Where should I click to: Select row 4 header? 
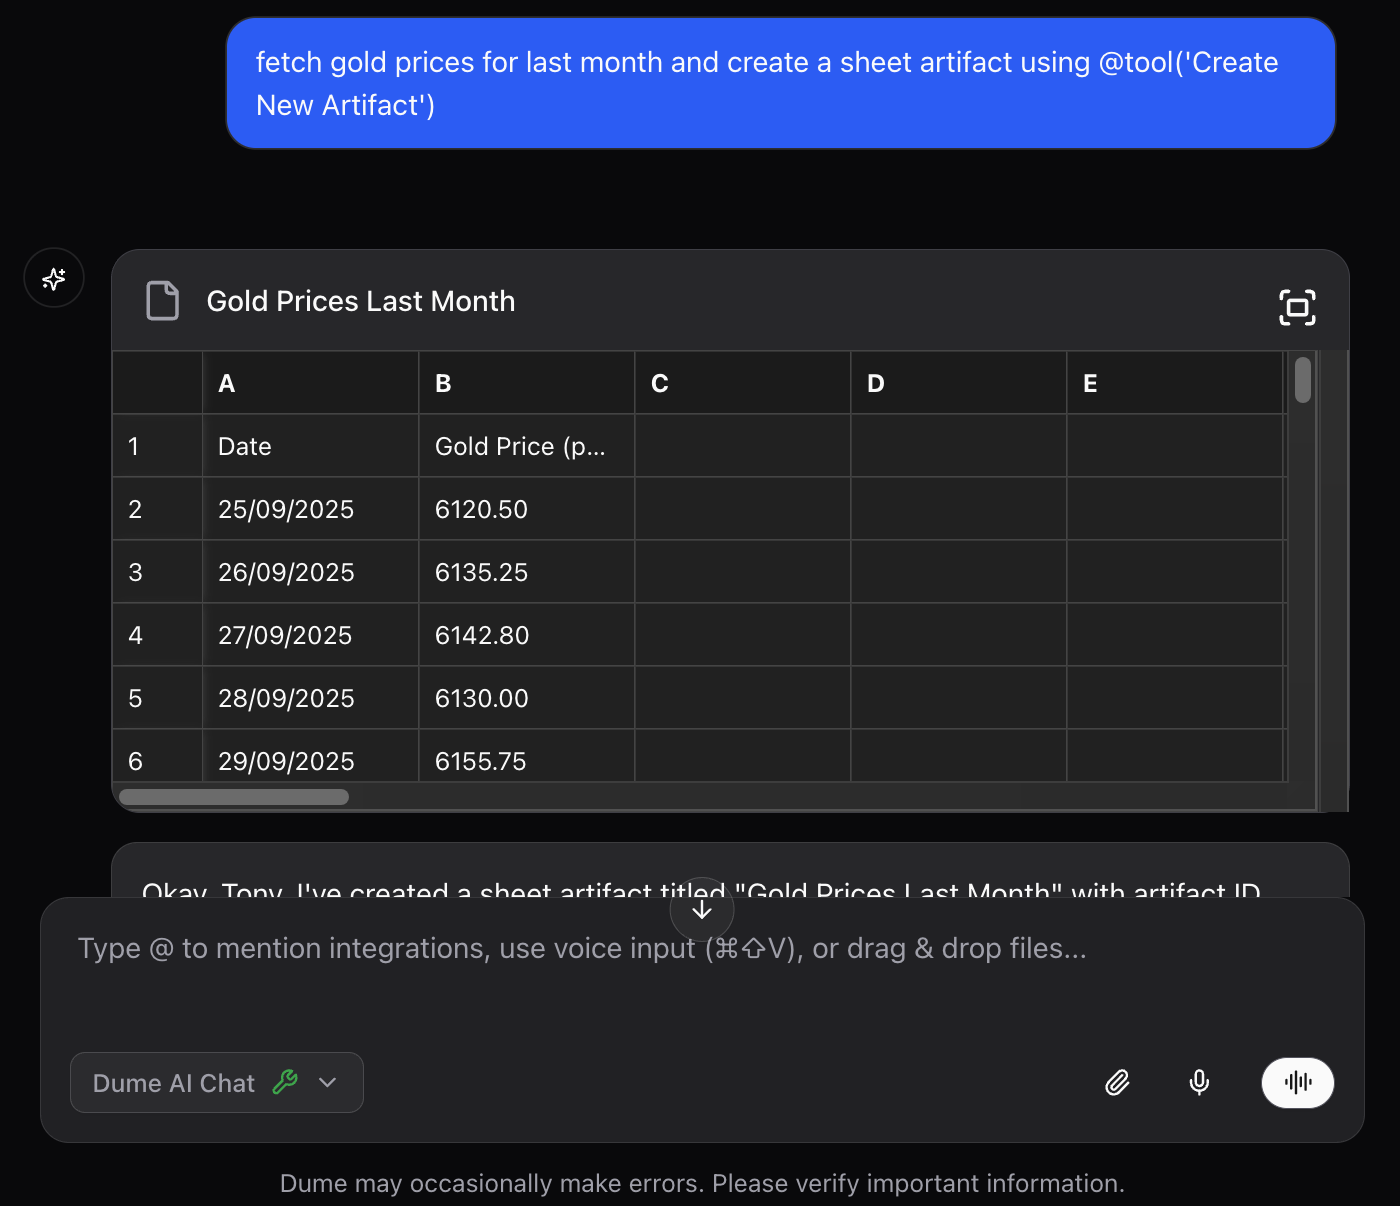(157, 635)
